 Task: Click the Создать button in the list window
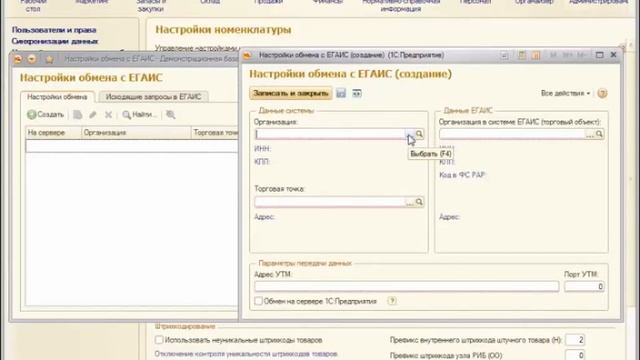pos(46,115)
